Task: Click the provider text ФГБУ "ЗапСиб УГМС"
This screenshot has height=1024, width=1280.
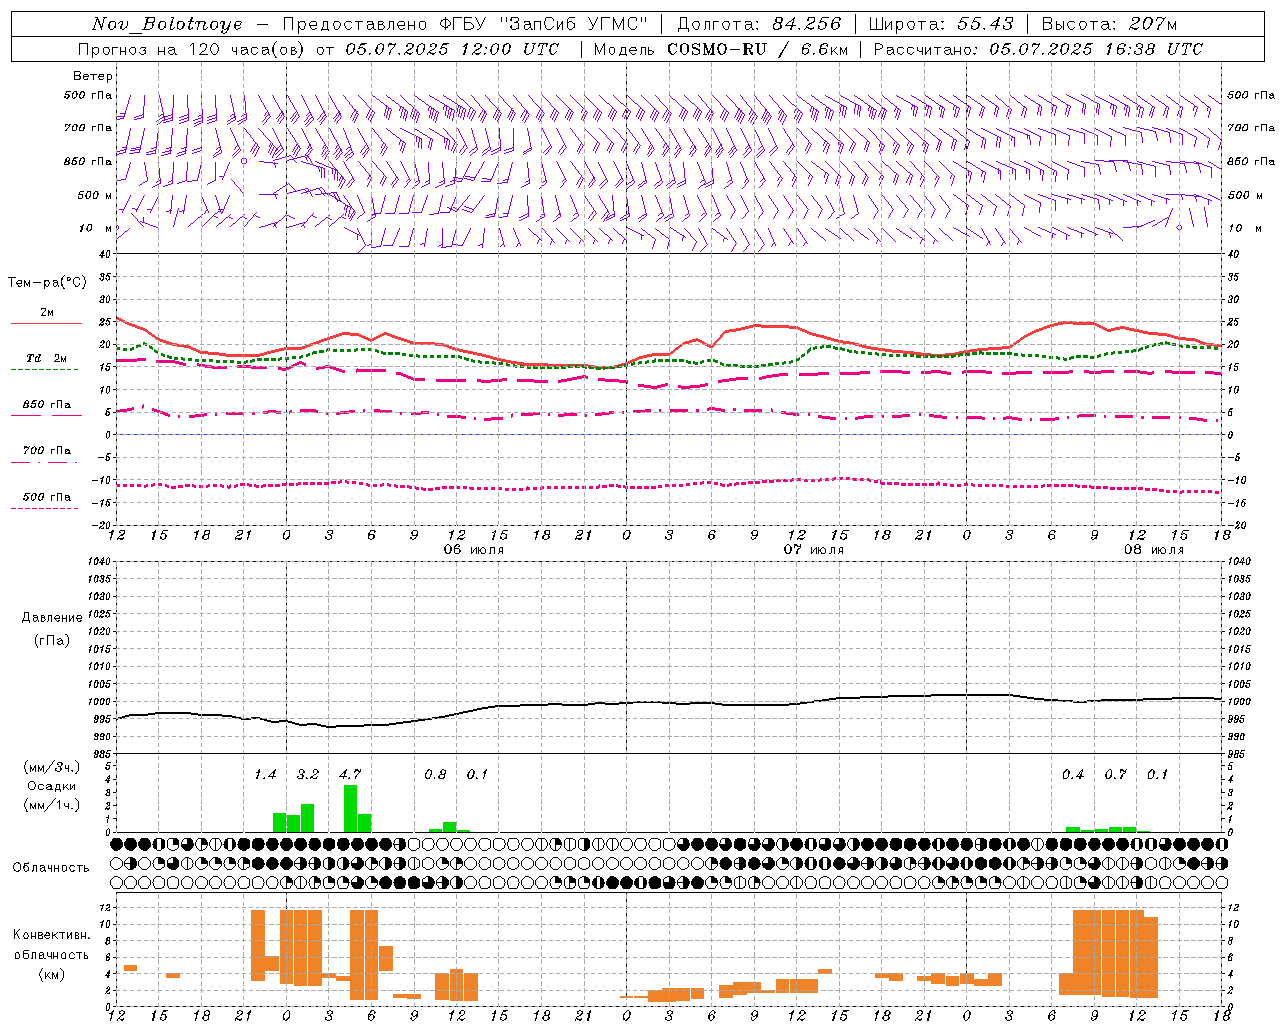Action: (x=544, y=24)
